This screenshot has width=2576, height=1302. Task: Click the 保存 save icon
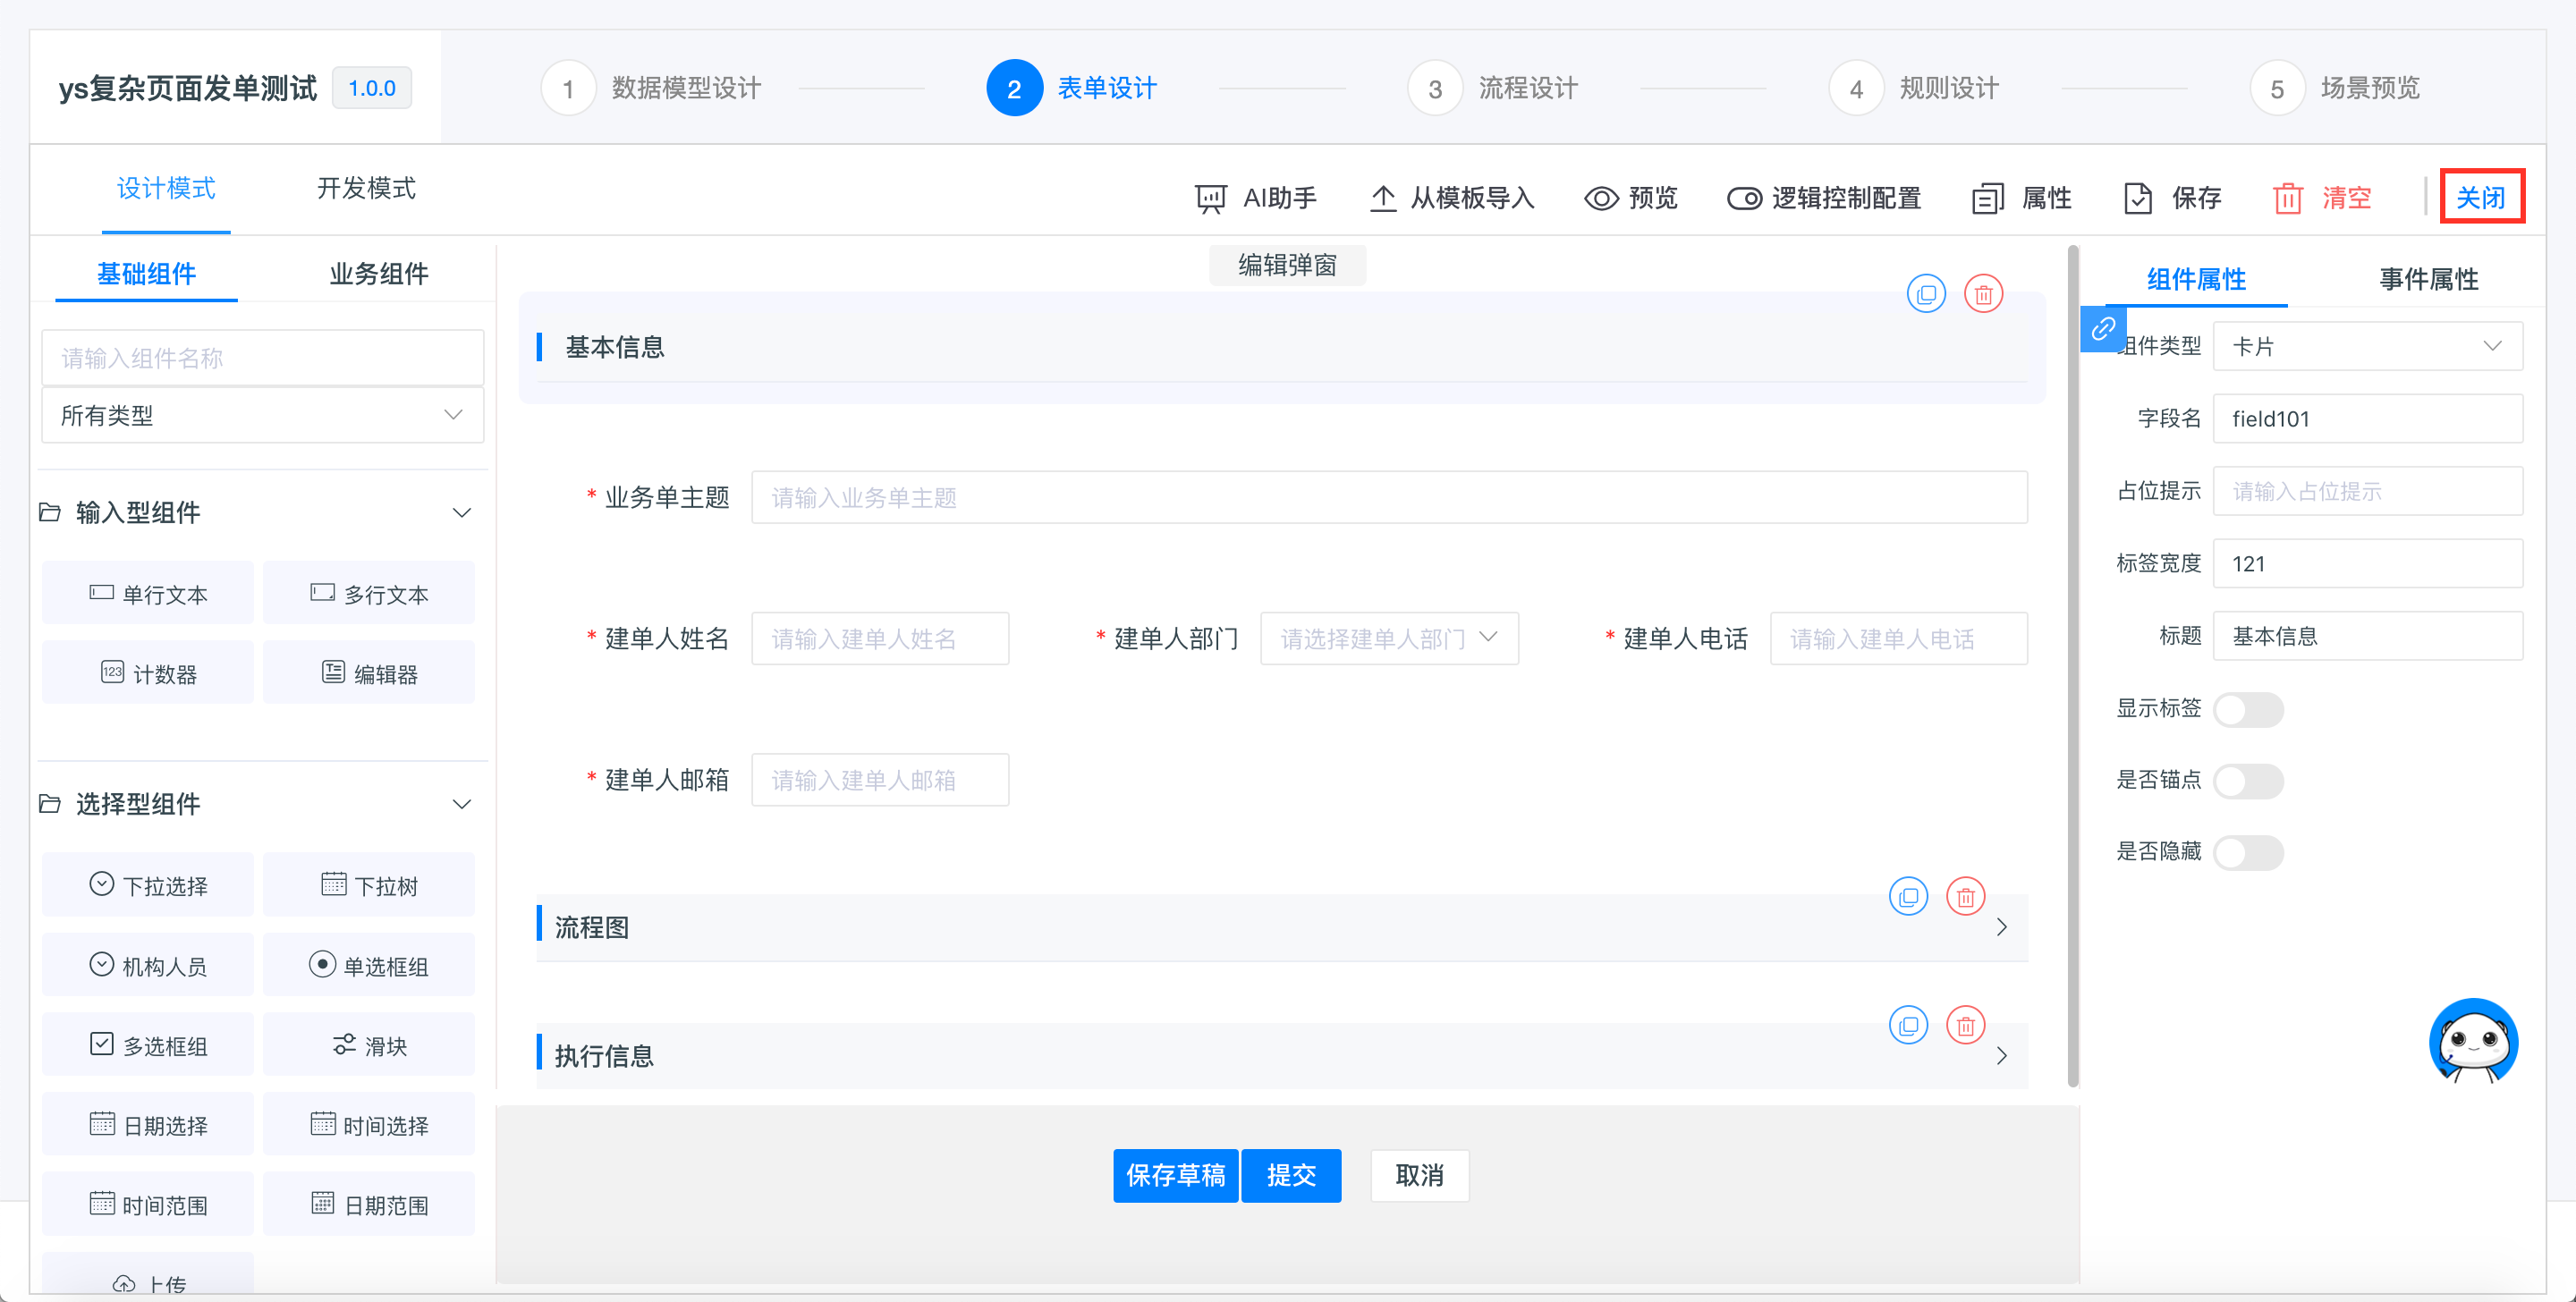2137,198
